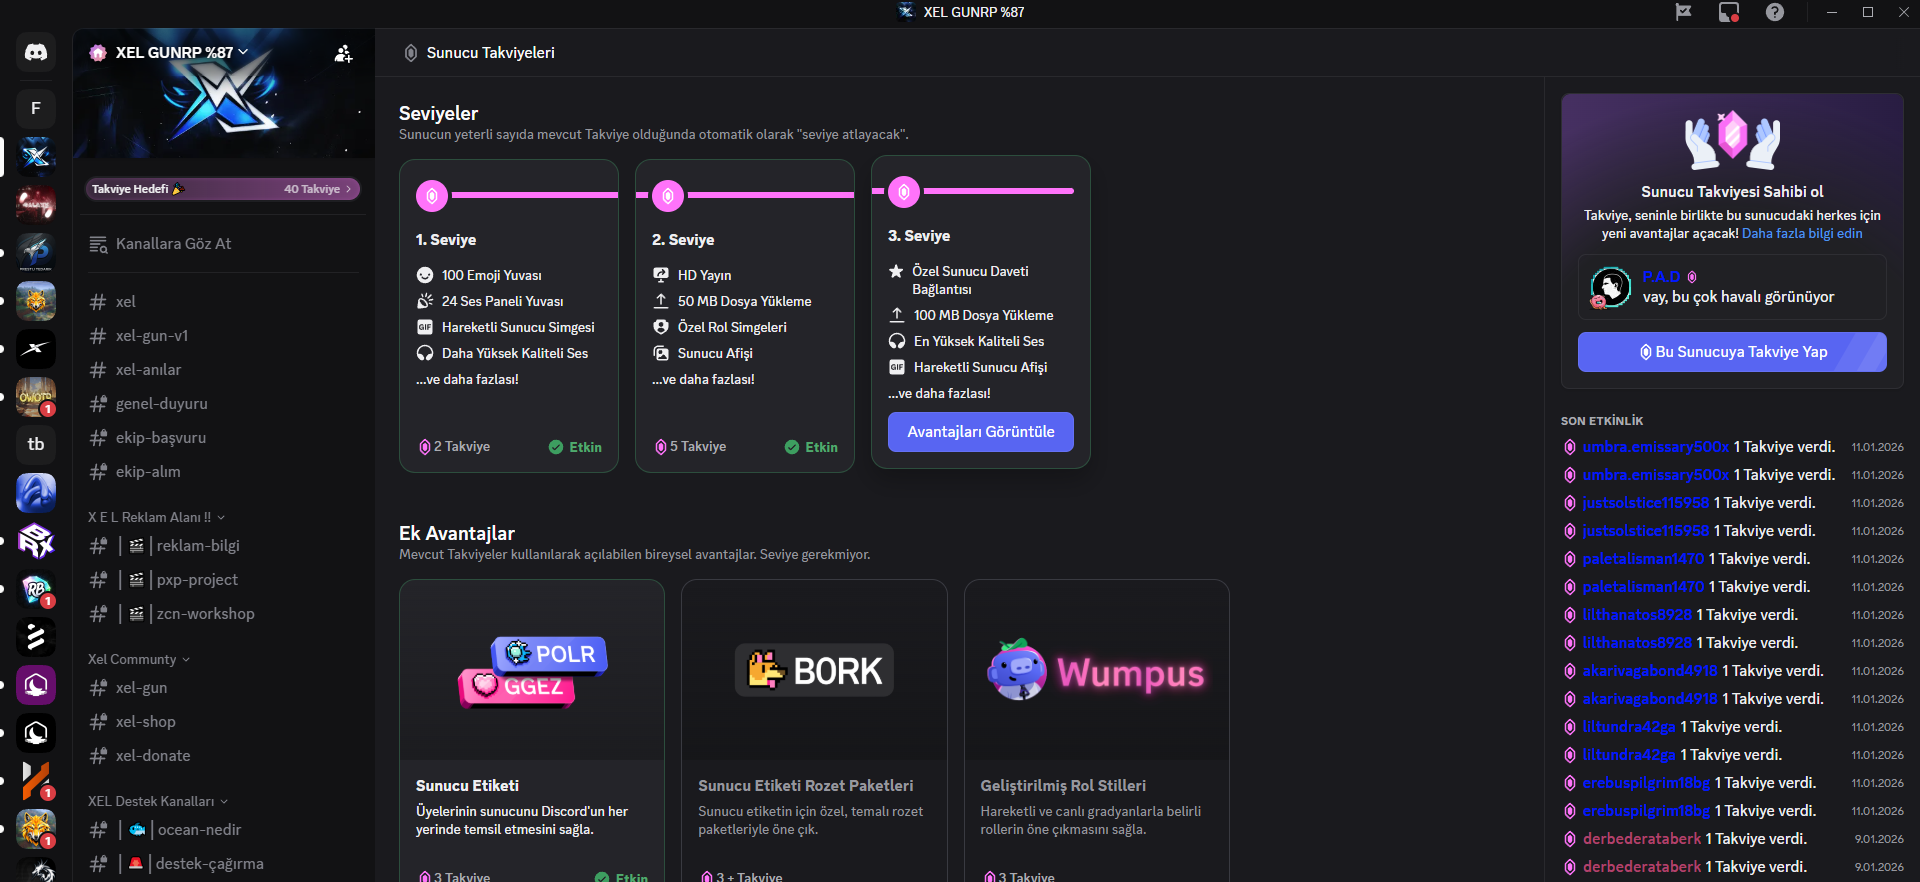This screenshot has width=1920, height=882.
Task: Go to the xel-gun channel
Action: point(222,688)
